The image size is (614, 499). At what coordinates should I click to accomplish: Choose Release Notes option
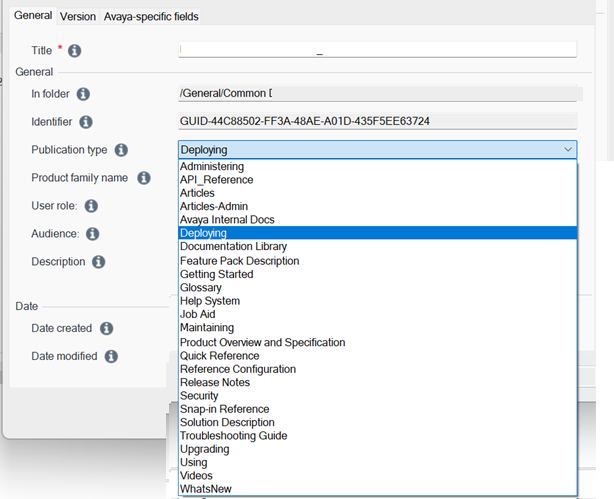377,382
